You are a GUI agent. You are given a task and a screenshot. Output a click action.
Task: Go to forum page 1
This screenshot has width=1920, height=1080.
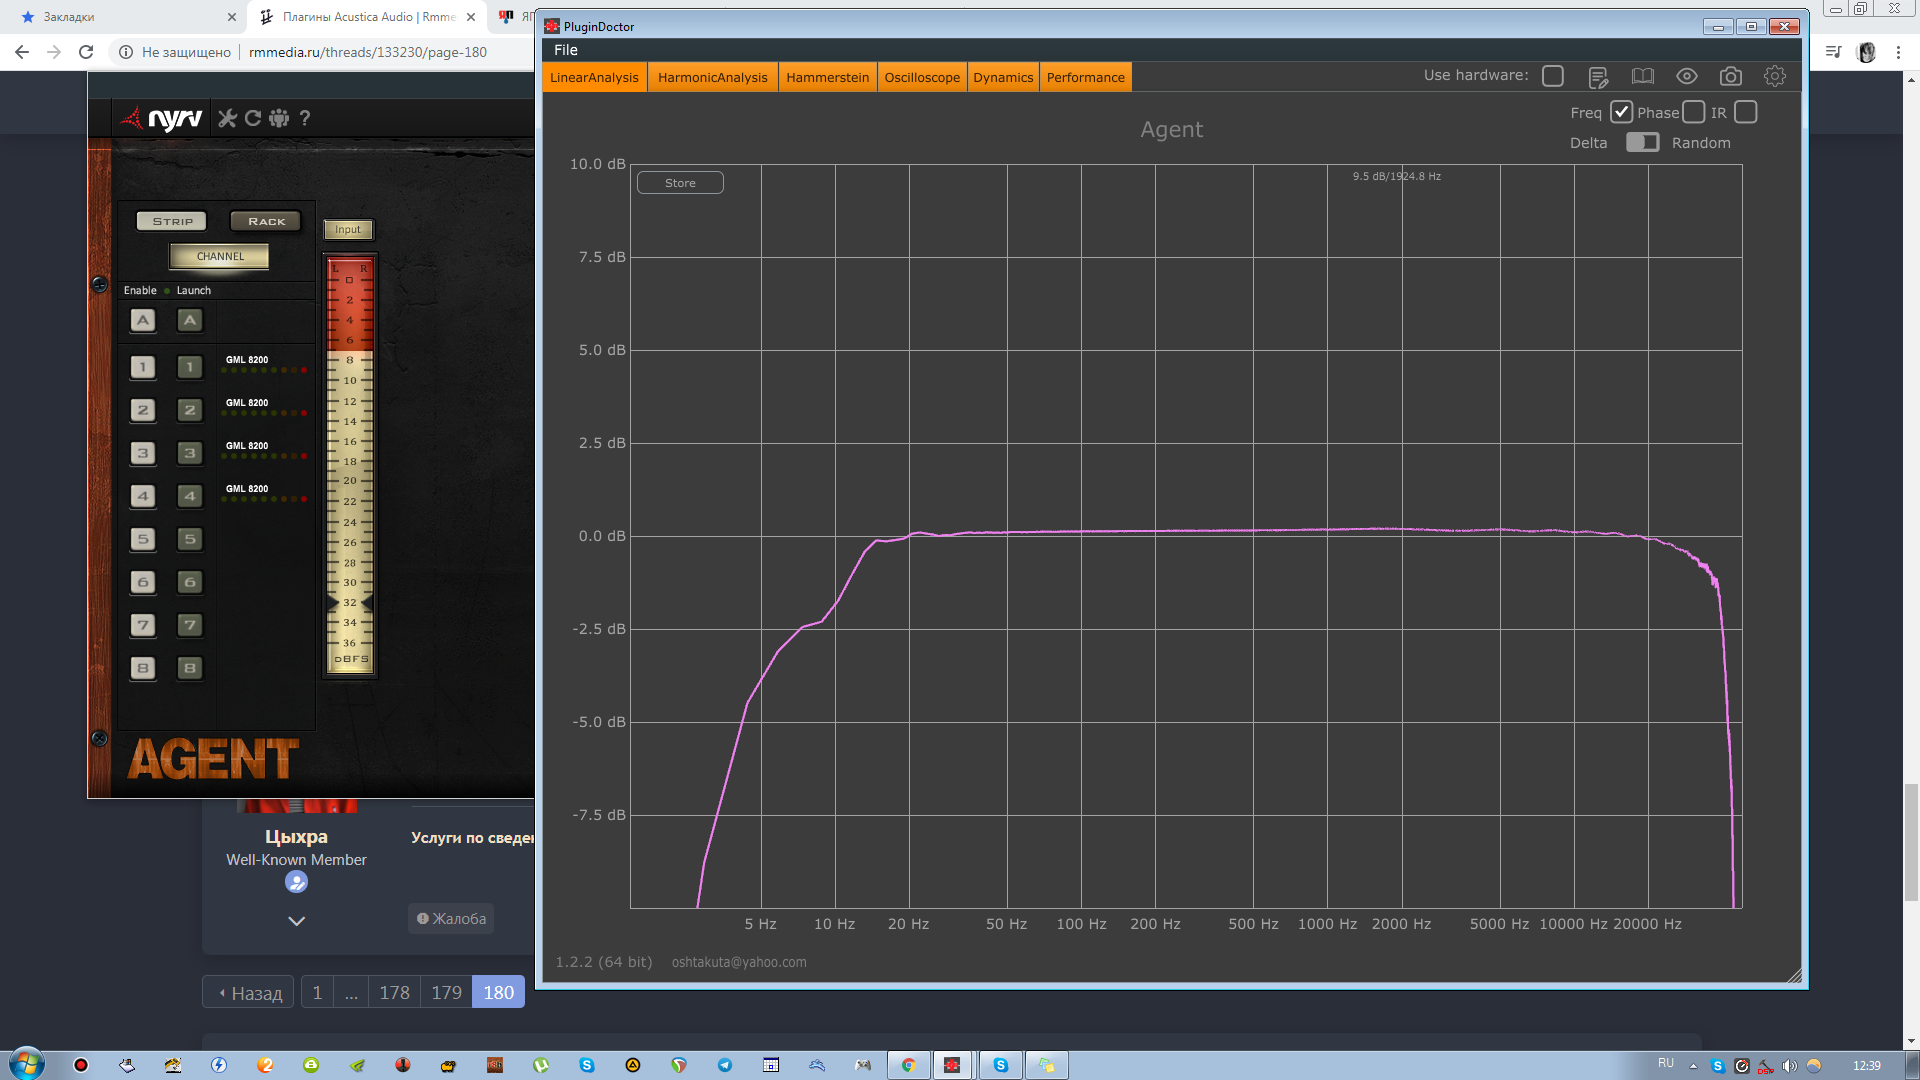(317, 993)
